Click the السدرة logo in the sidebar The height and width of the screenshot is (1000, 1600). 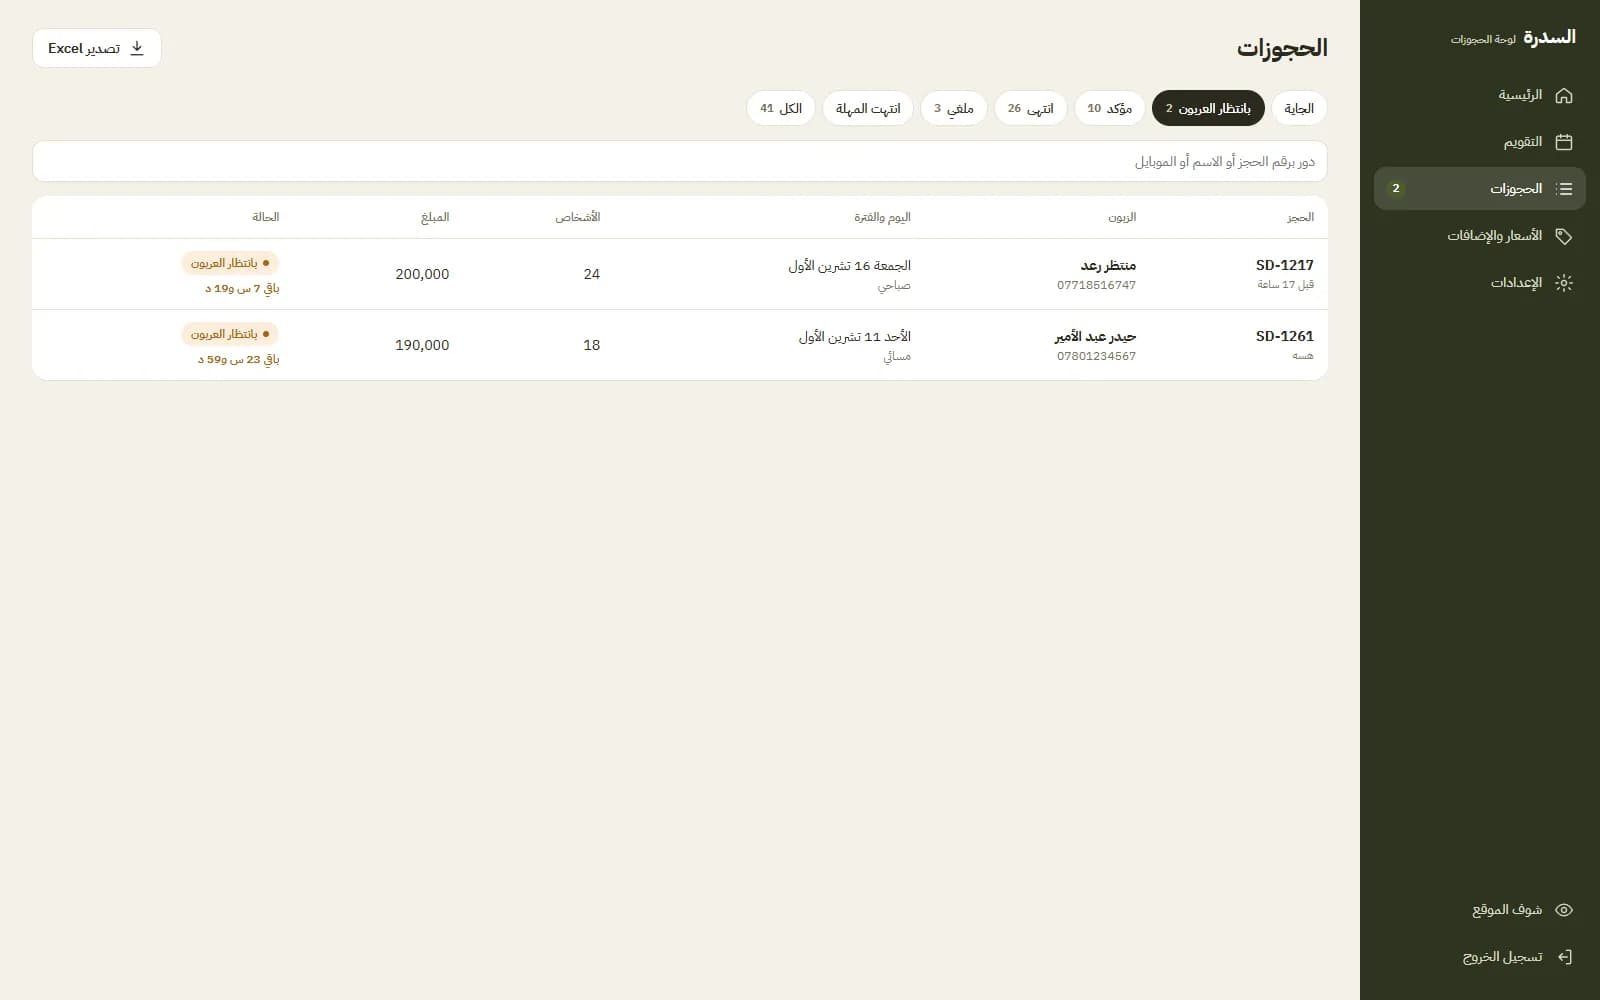click(x=1549, y=37)
